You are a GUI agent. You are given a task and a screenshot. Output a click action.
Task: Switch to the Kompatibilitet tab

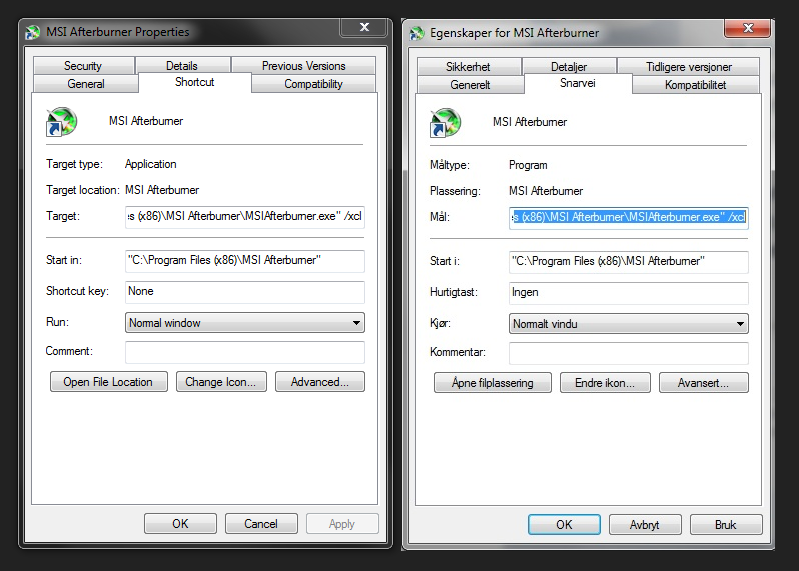click(x=696, y=85)
